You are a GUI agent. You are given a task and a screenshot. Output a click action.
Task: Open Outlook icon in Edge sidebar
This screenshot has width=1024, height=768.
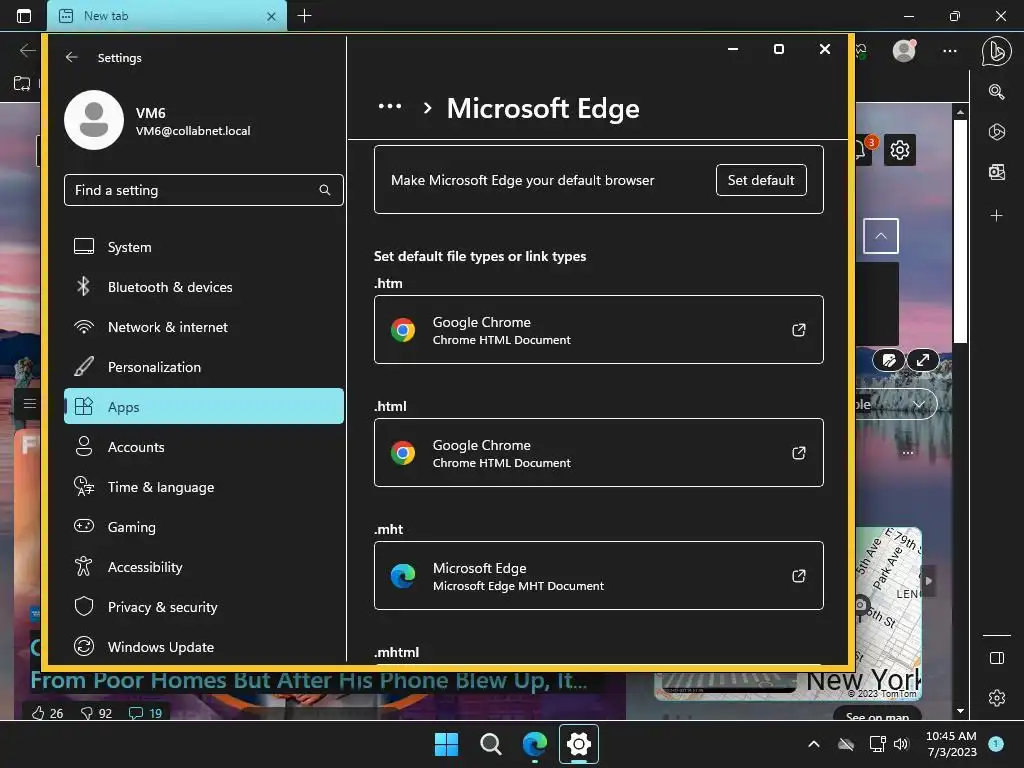coord(997,172)
